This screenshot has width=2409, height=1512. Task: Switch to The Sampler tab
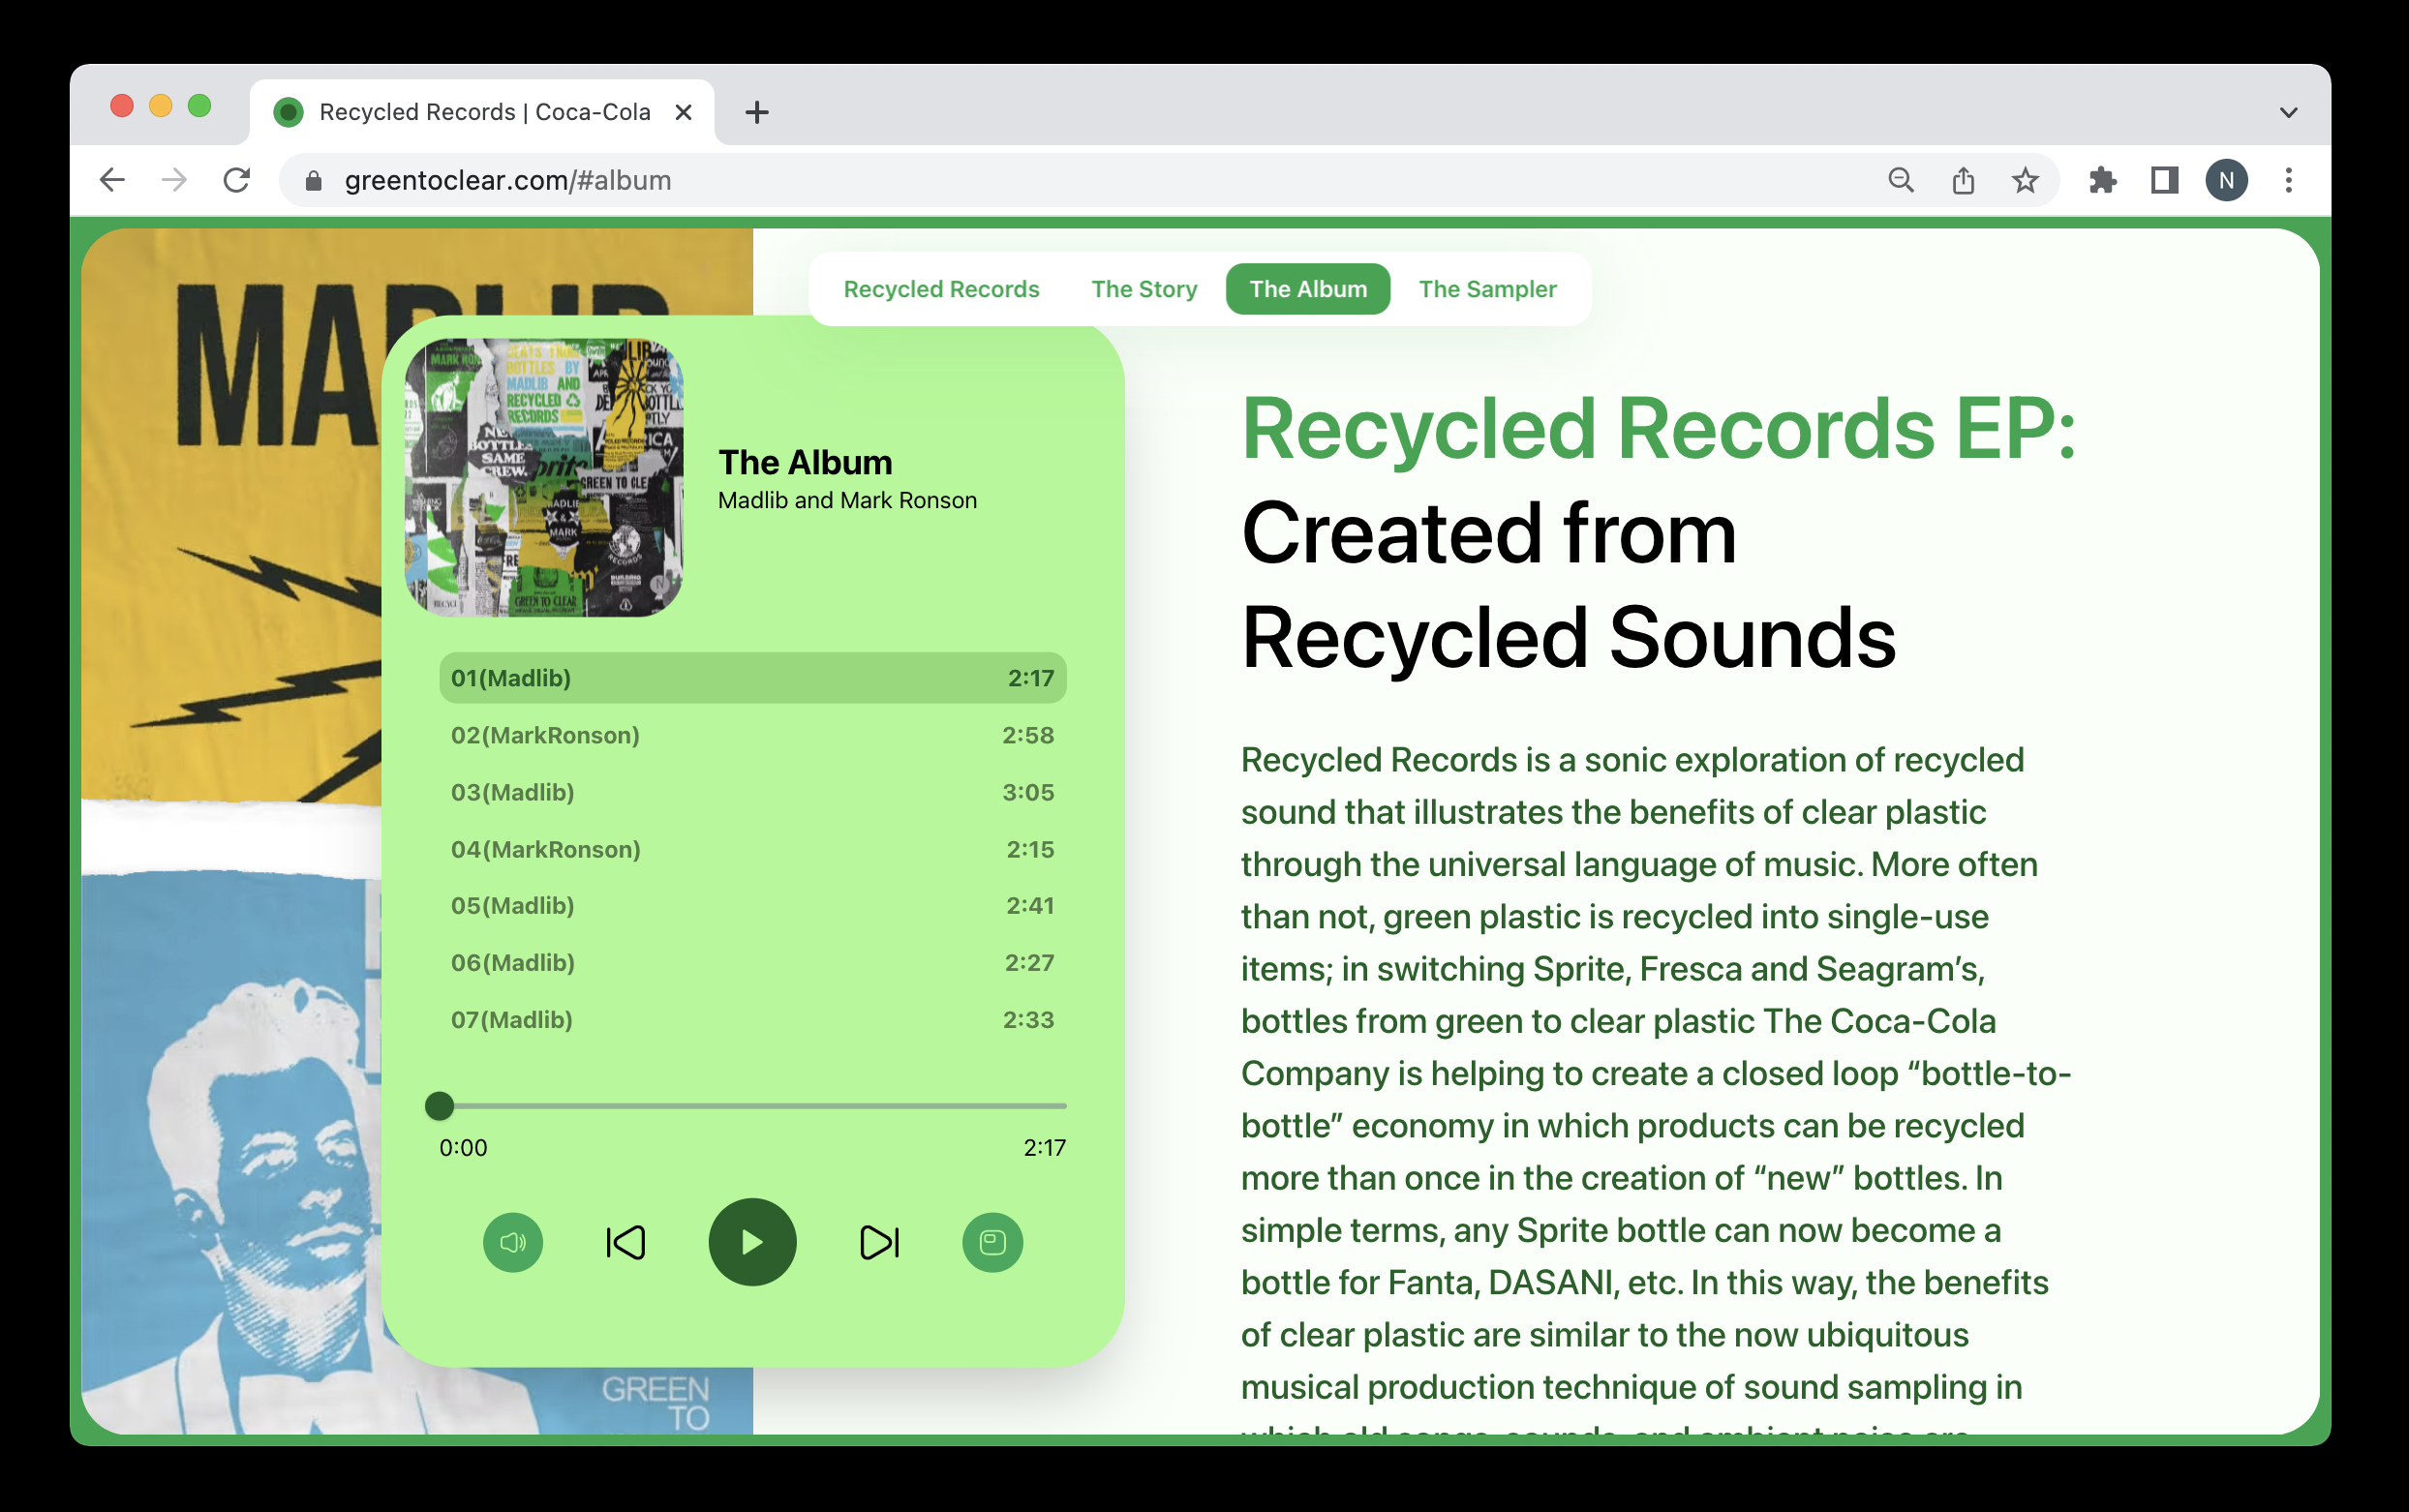pos(1487,289)
